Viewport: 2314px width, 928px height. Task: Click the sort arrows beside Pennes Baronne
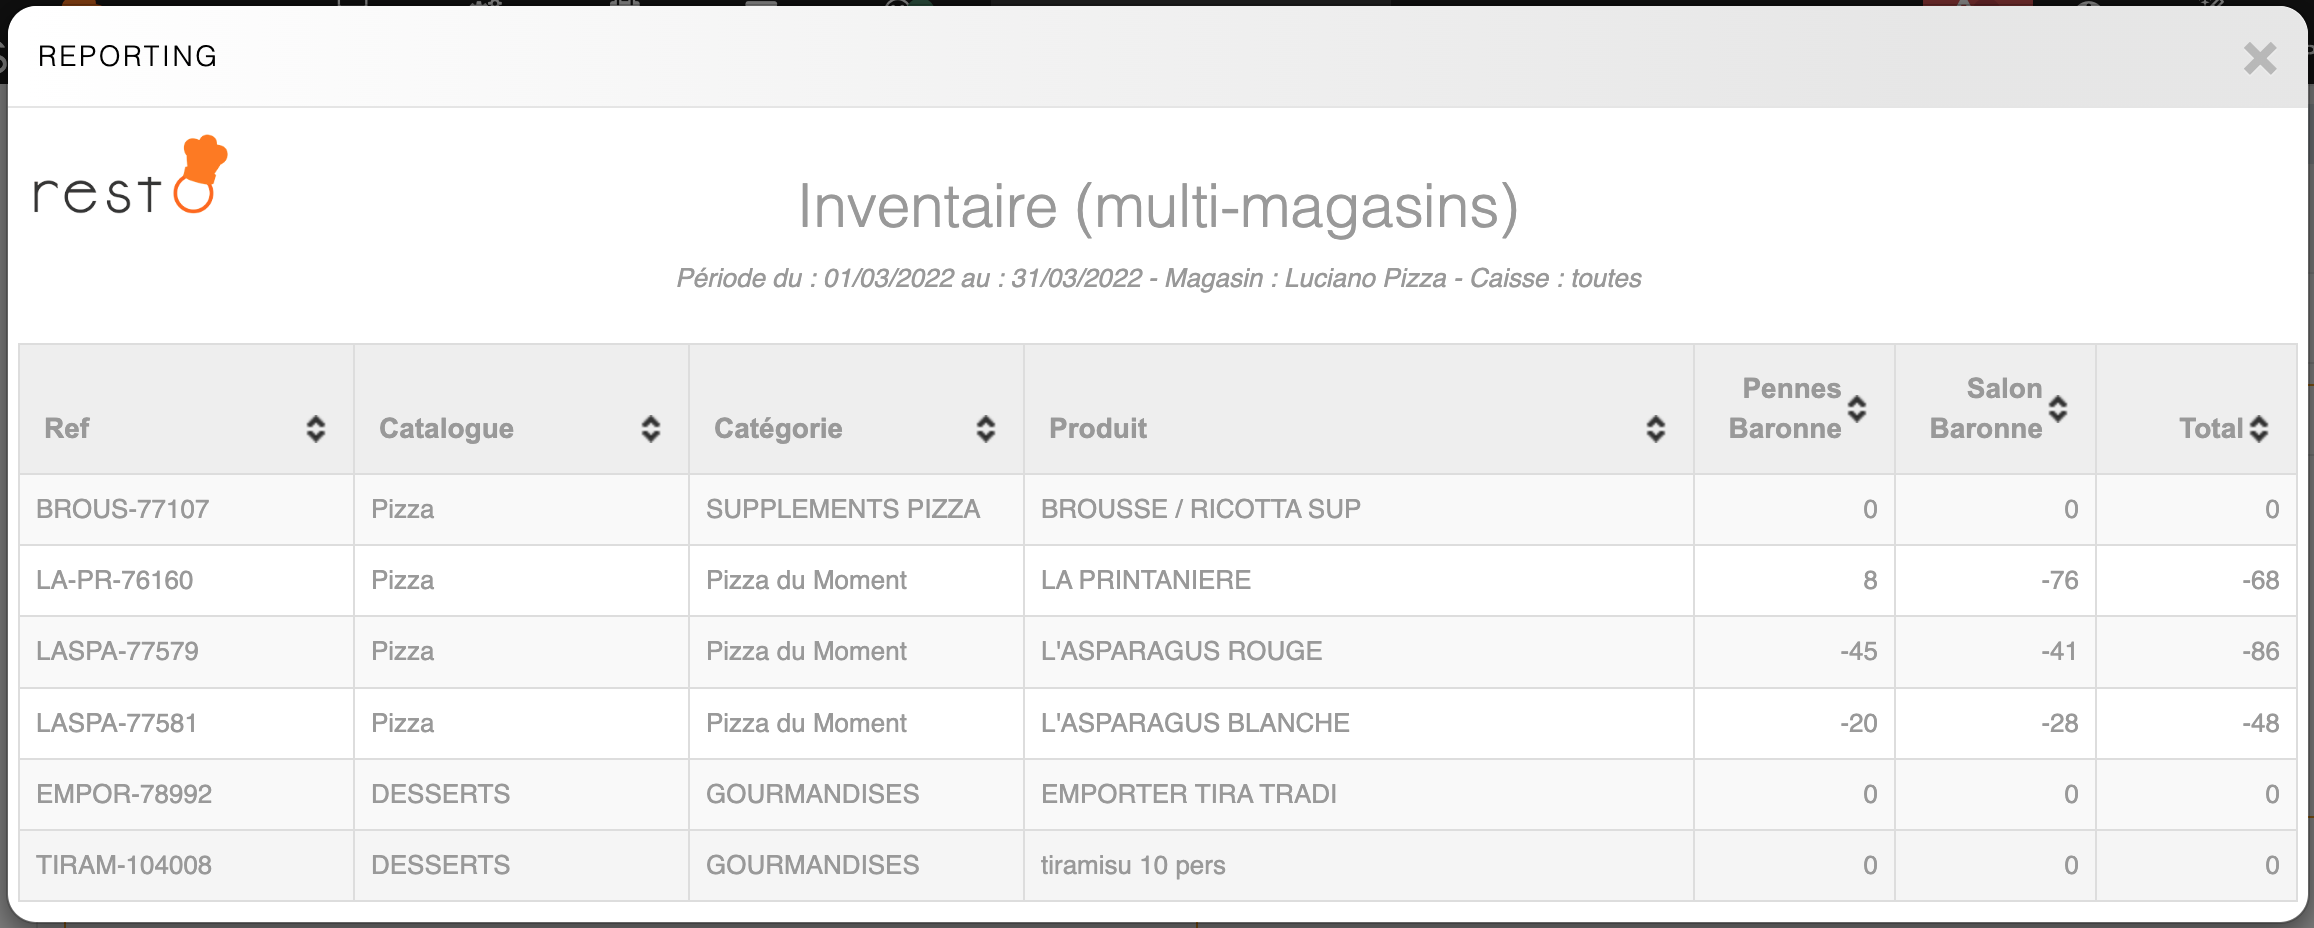[x=1857, y=409]
